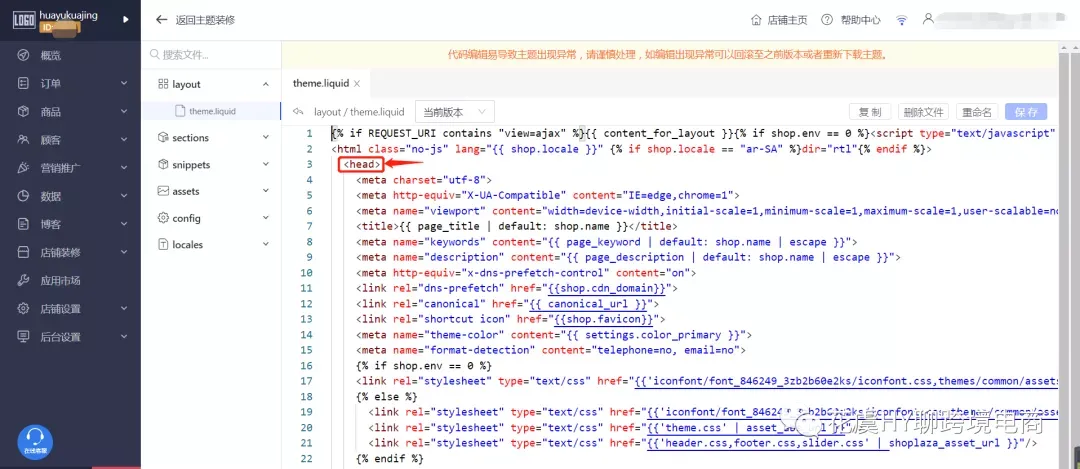Expand the snippets folder

266,165
